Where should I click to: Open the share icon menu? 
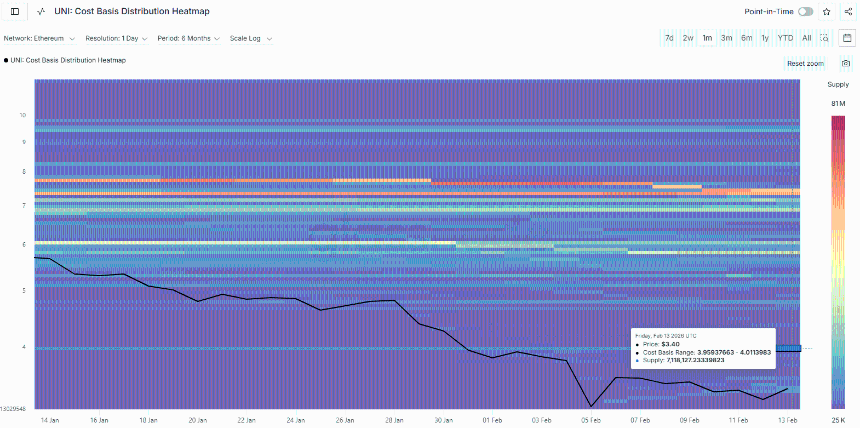click(x=848, y=13)
